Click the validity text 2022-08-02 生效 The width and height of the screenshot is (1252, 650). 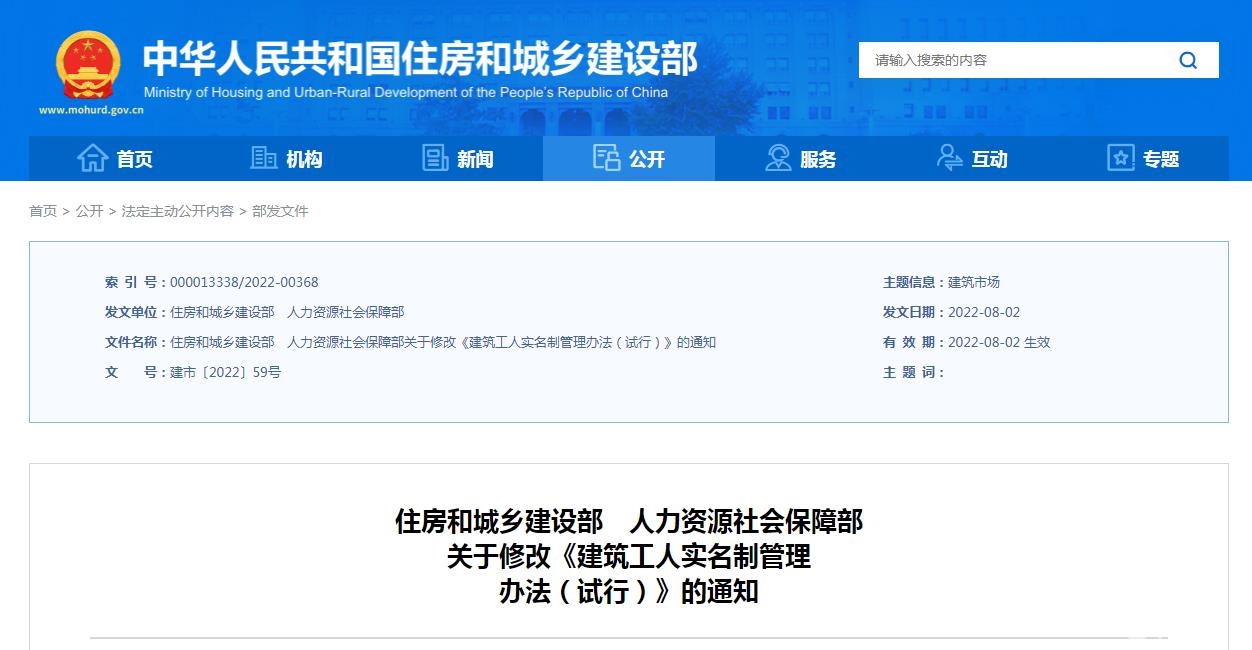(999, 342)
